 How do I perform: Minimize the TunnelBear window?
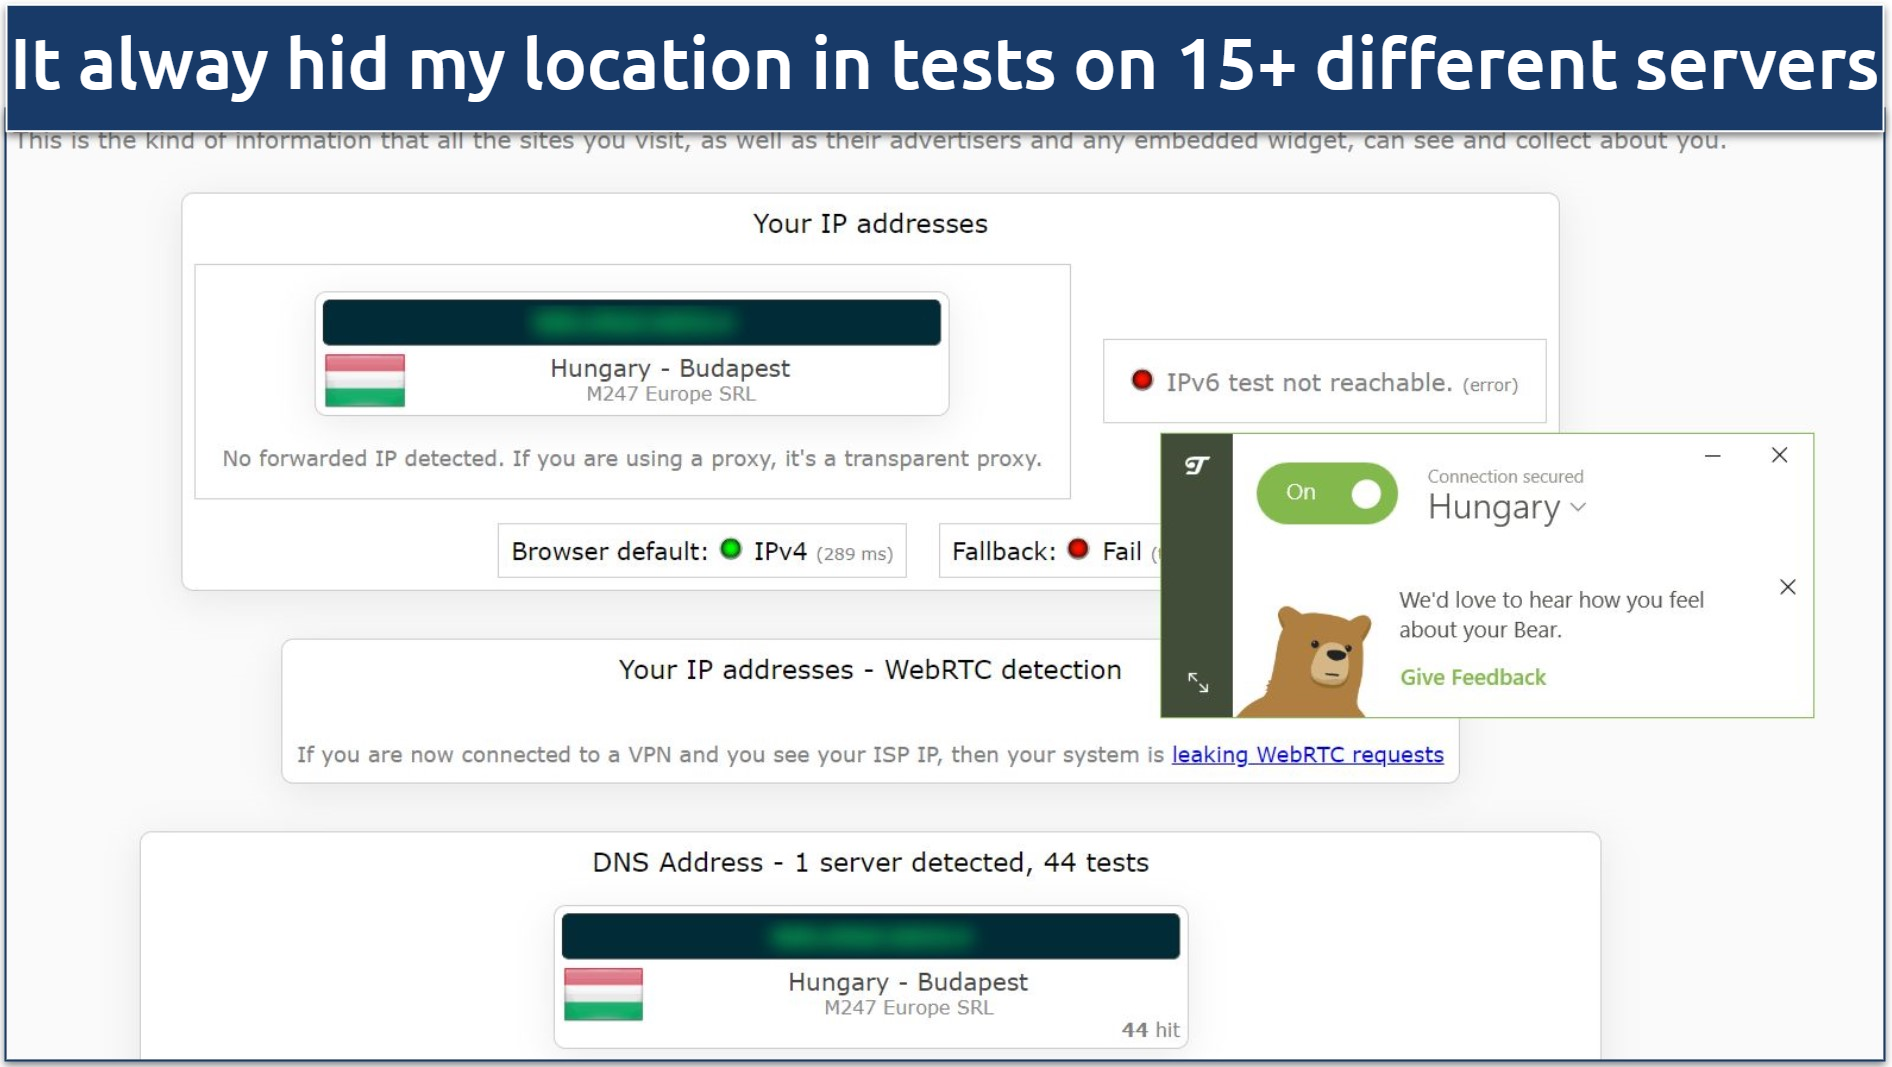click(x=1713, y=456)
